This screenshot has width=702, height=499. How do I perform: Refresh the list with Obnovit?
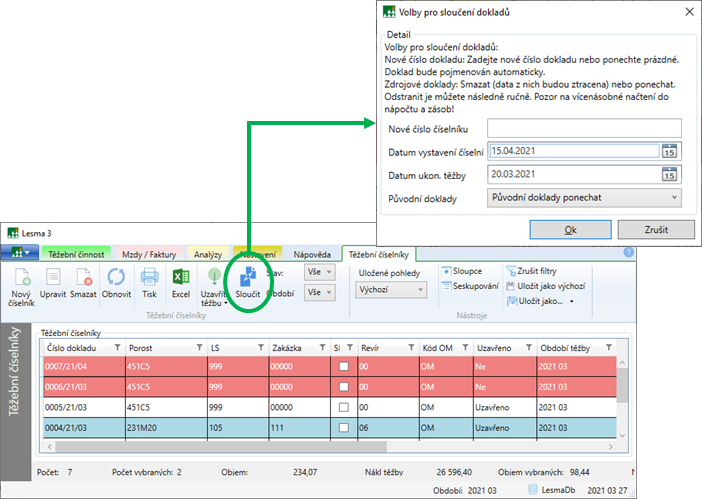(x=116, y=278)
